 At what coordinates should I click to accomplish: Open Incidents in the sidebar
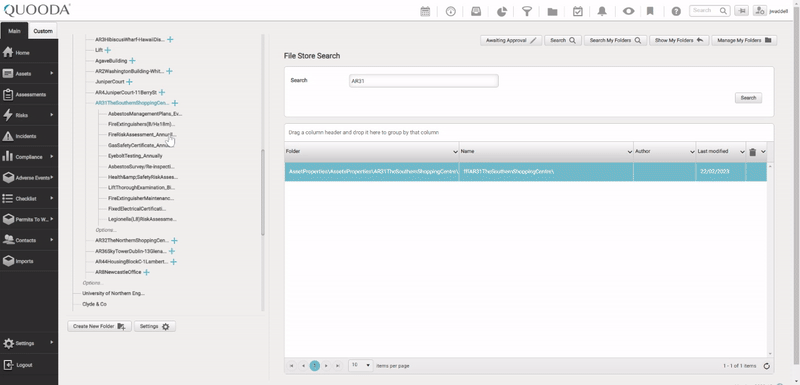point(29,136)
